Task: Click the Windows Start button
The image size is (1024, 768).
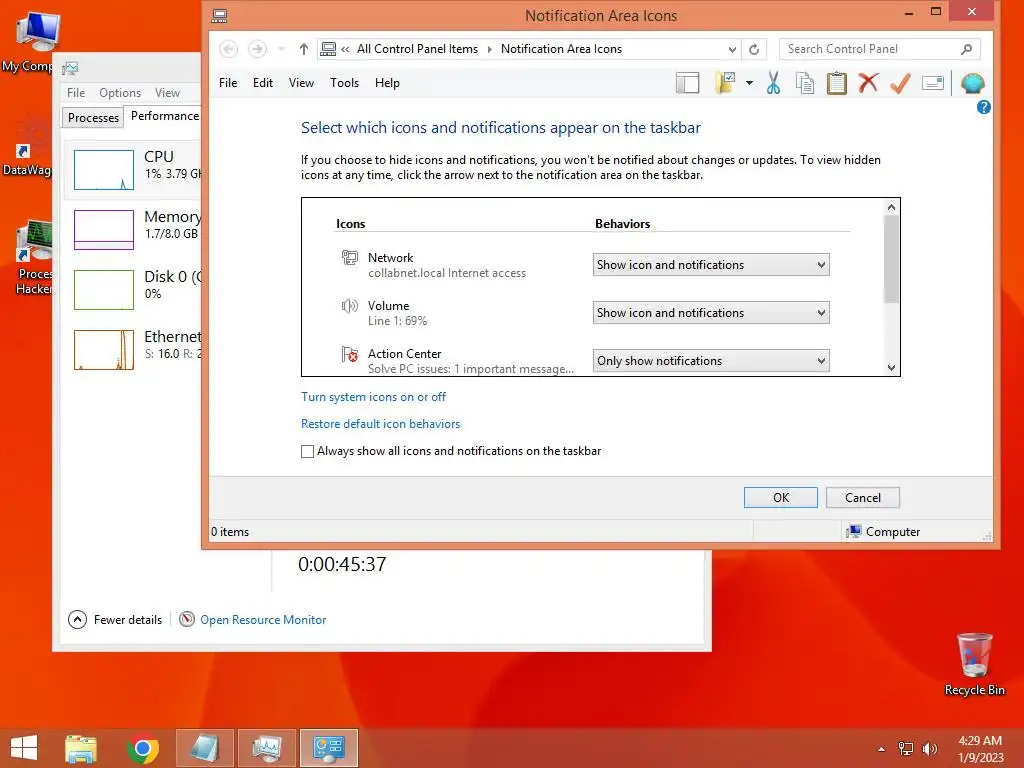Action: tap(24, 748)
